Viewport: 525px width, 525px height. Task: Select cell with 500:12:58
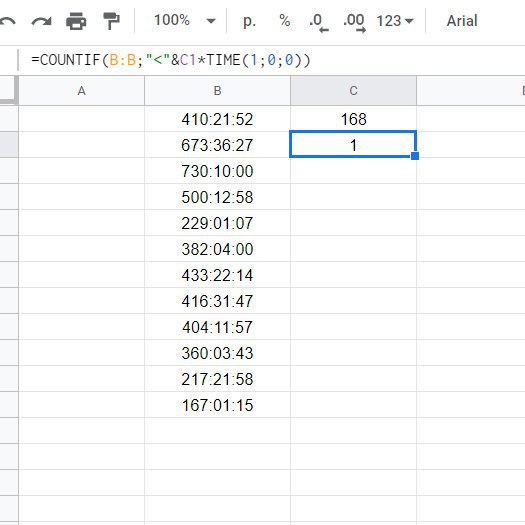[x=217, y=197]
